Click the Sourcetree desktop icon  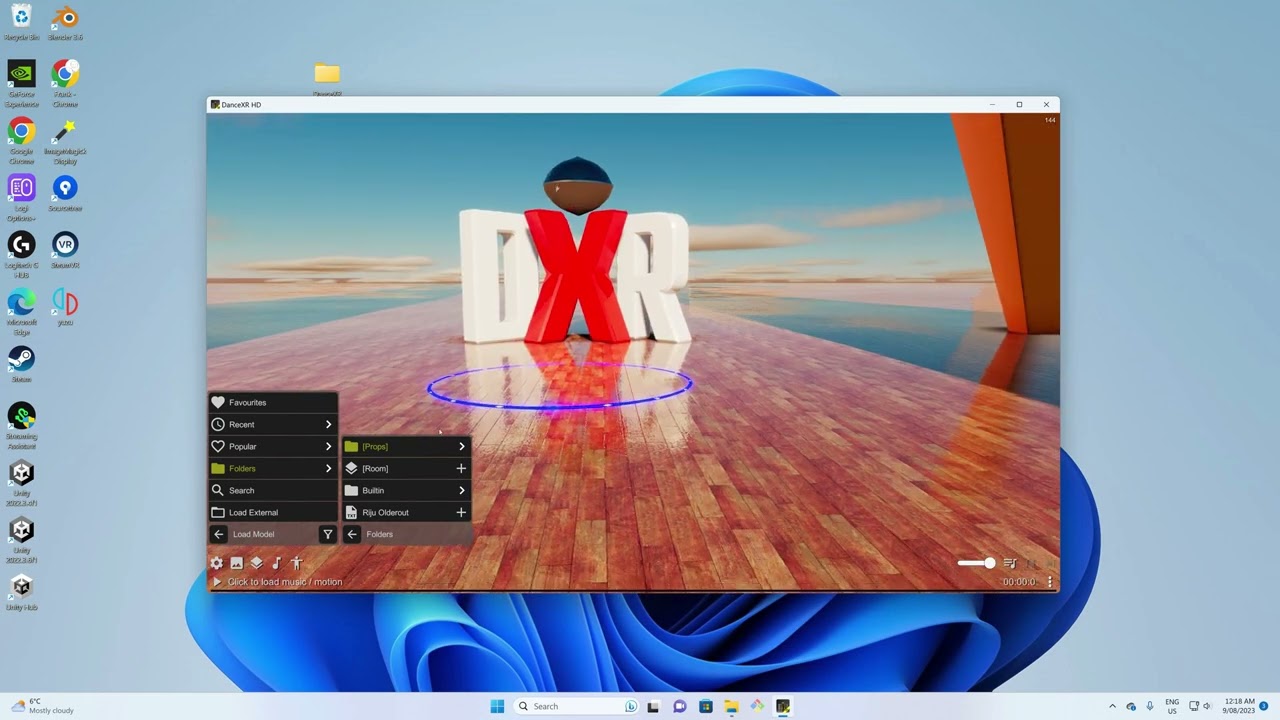pyautogui.click(x=65, y=193)
